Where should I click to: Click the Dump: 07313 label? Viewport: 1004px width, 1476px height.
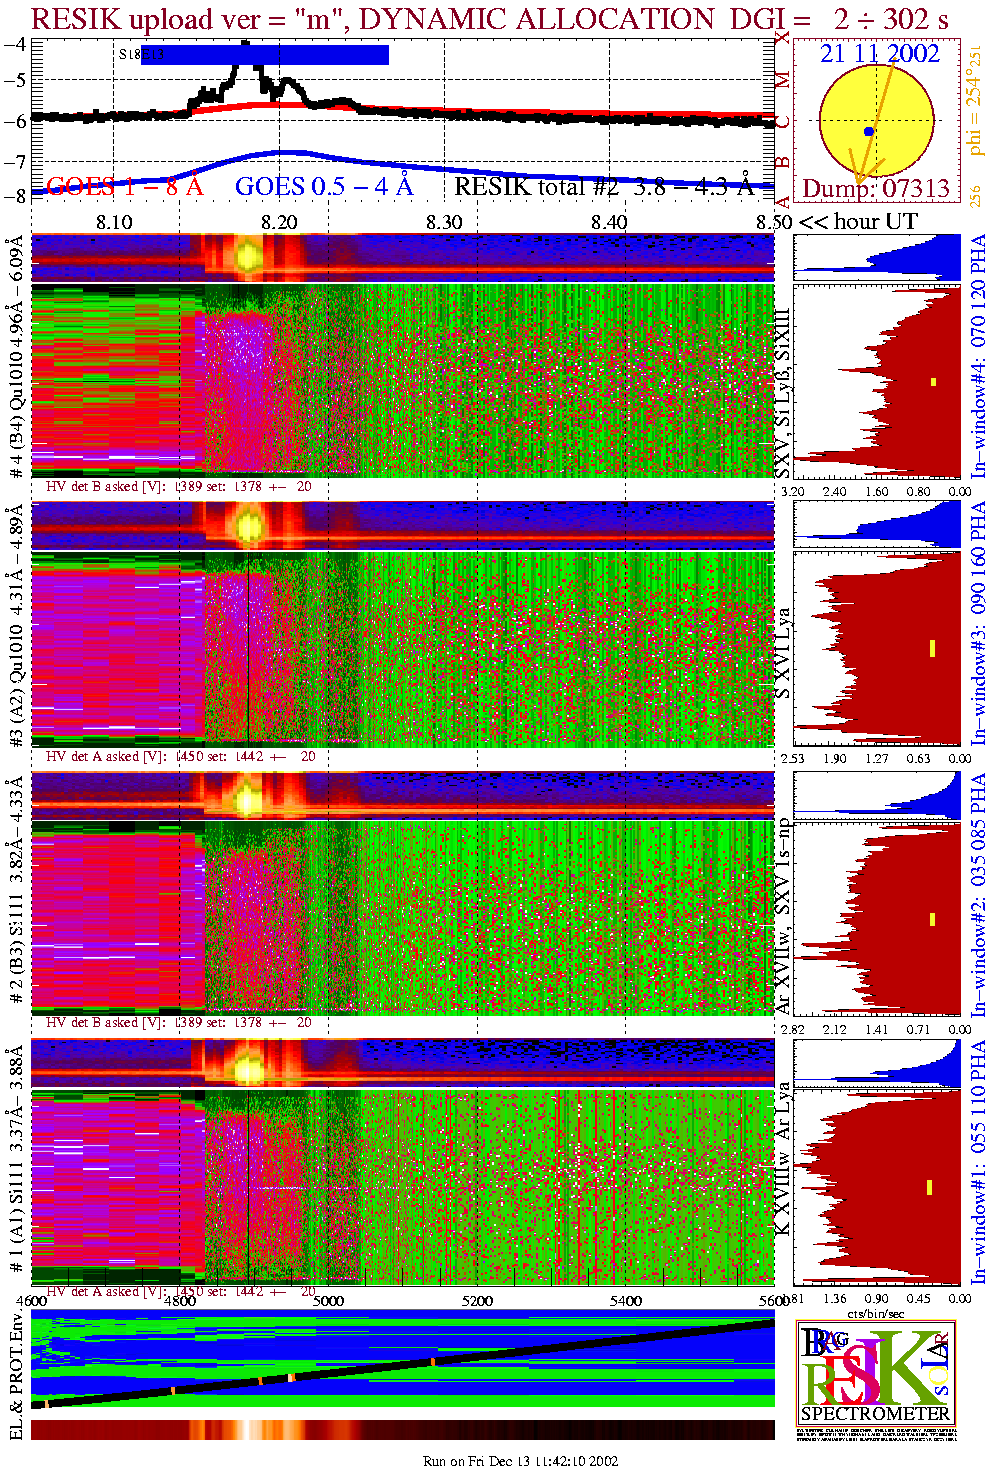[x=875, y=189]
